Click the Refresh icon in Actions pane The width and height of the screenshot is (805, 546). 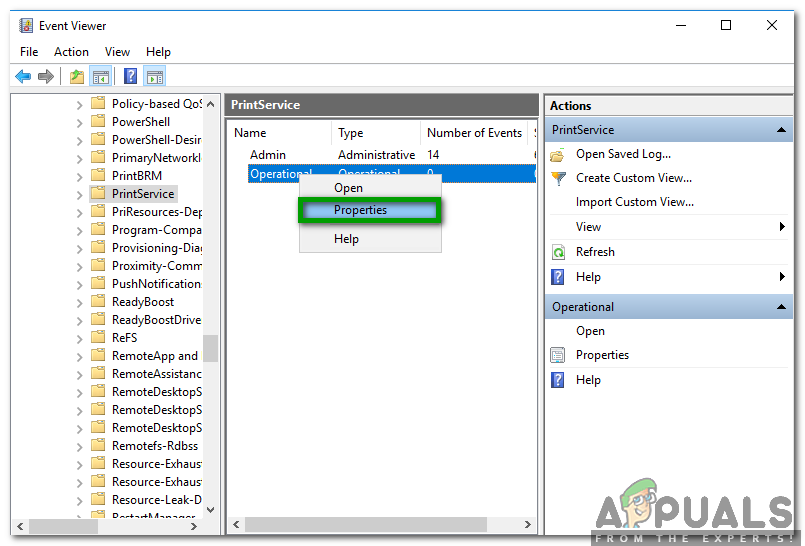[558, 252]
